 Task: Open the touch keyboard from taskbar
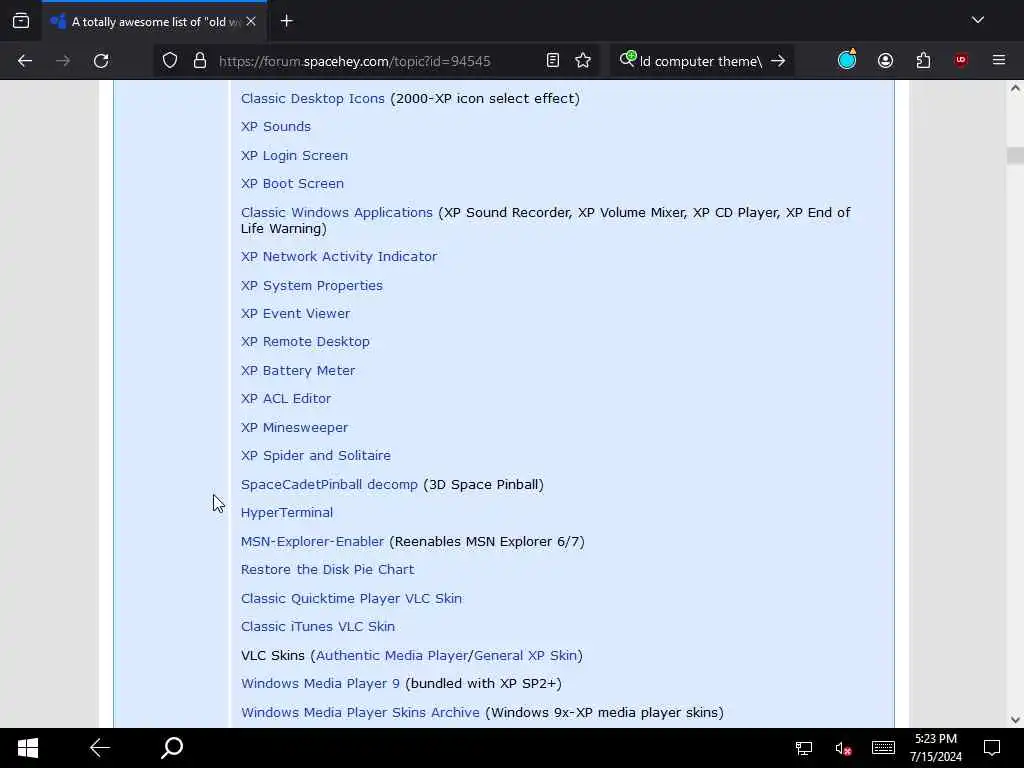[883, 748]
